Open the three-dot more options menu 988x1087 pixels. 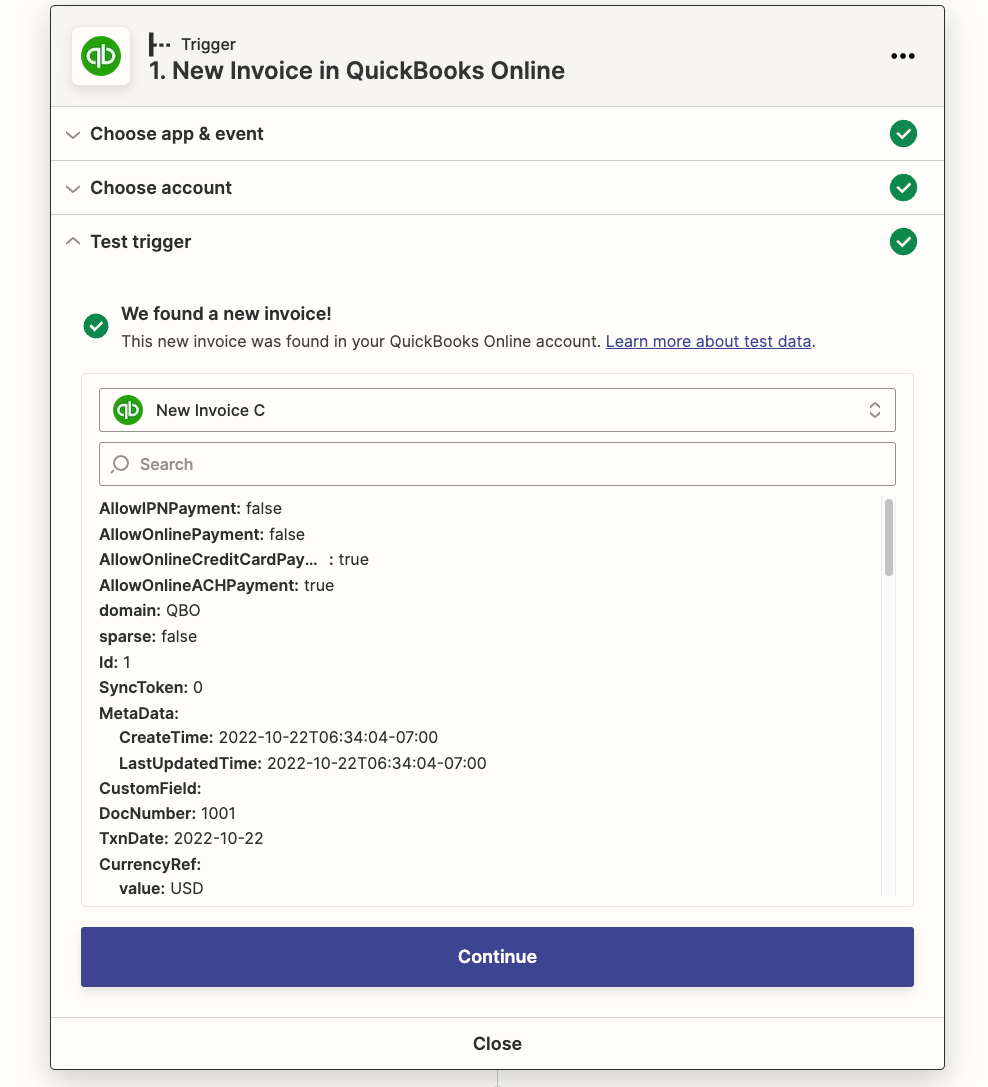(903, 56)
